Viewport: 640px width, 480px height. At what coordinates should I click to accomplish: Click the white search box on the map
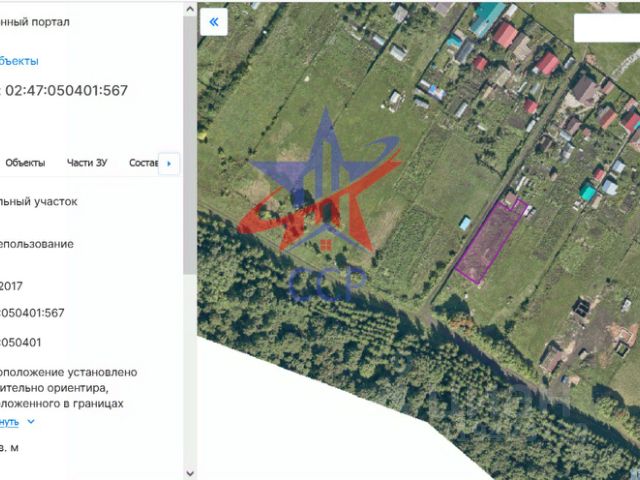[607, 28]
